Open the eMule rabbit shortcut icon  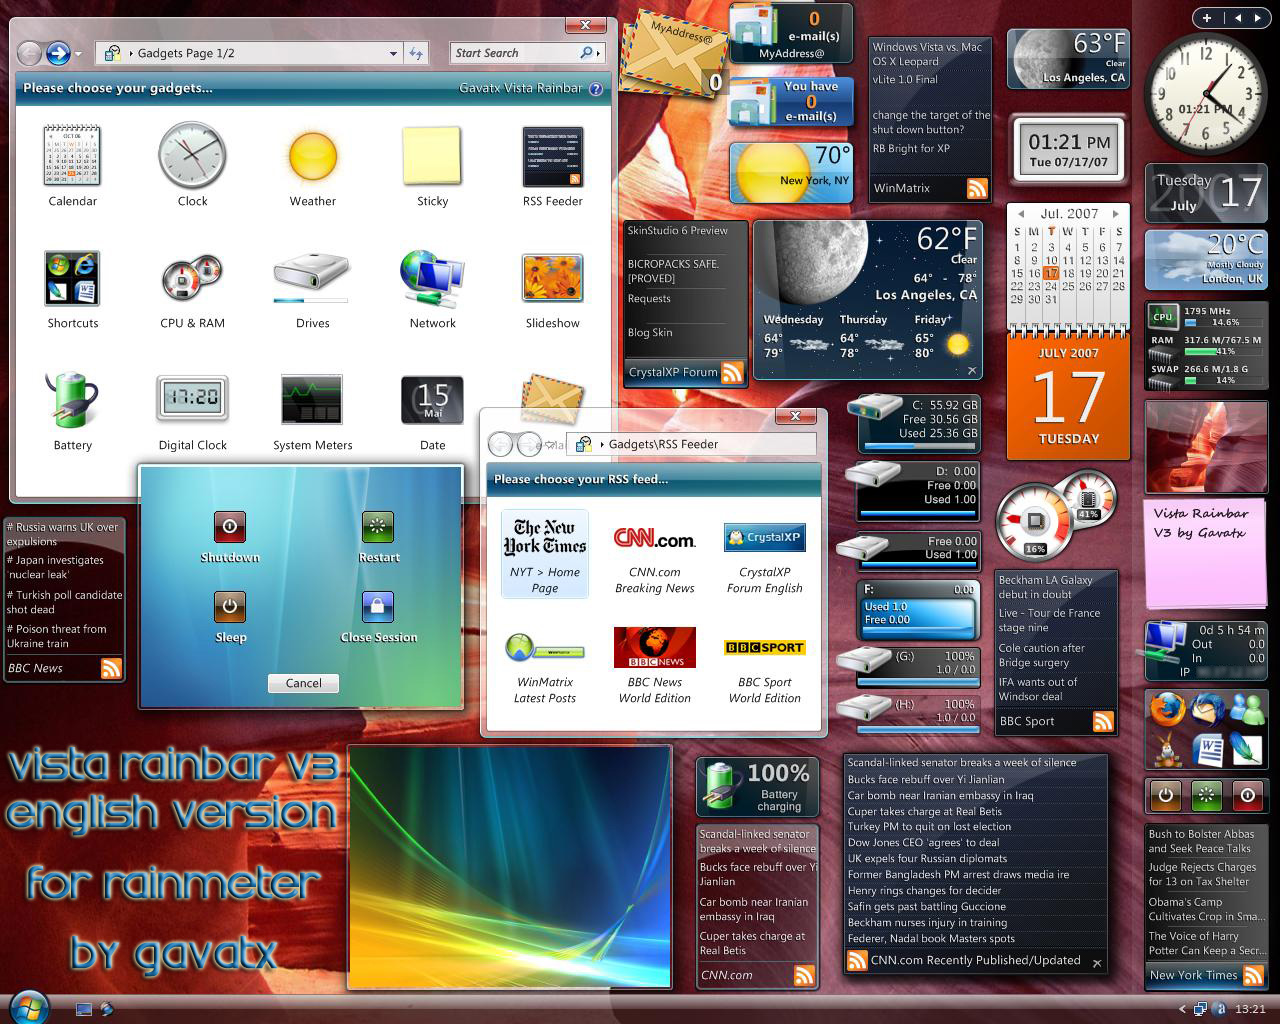(1166, 748)
